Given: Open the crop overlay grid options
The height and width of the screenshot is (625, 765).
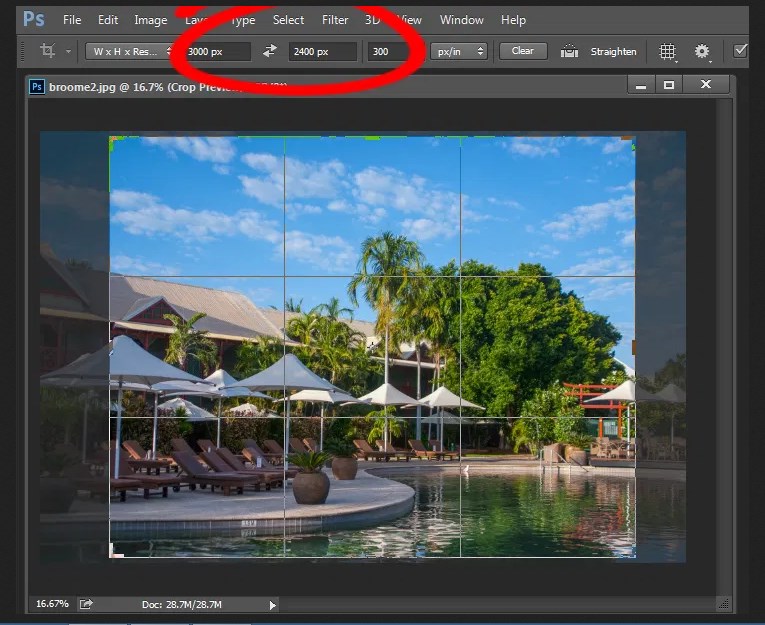Looking at the screenshot, I should (x=668, y=51).
